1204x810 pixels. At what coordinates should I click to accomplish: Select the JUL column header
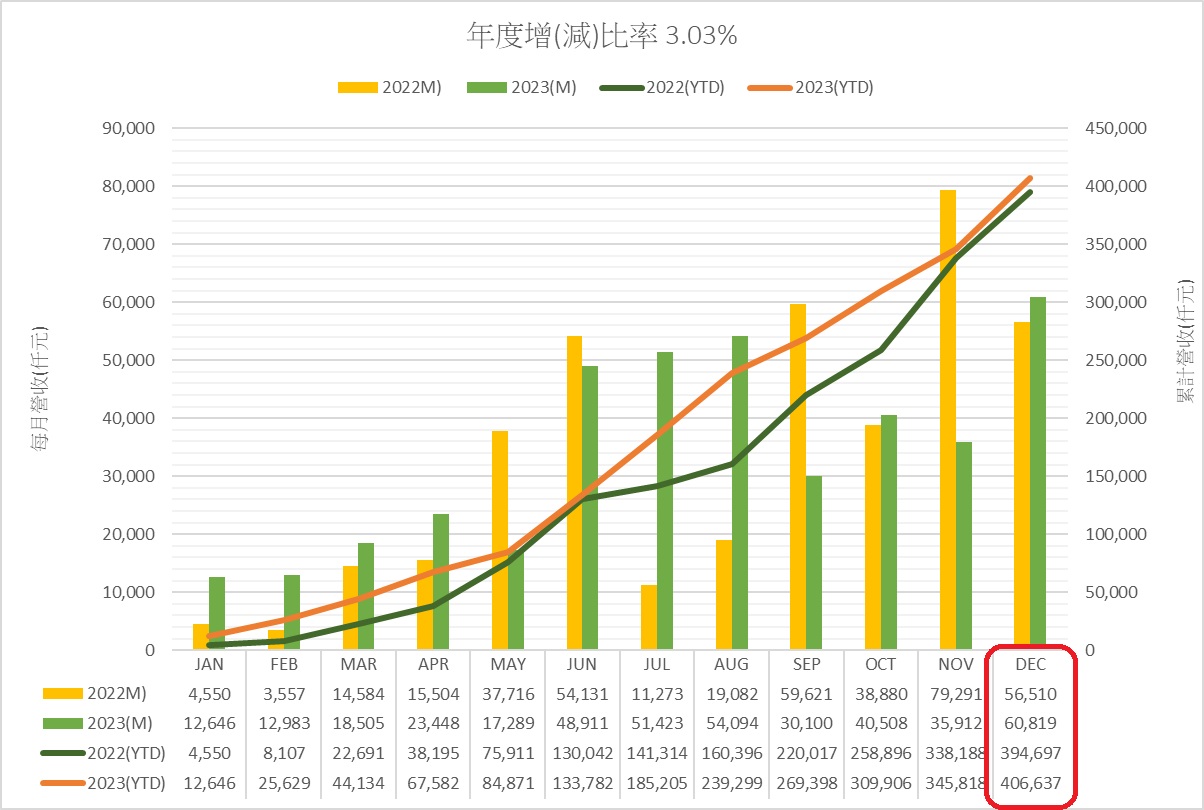click(x=656, y=664)
